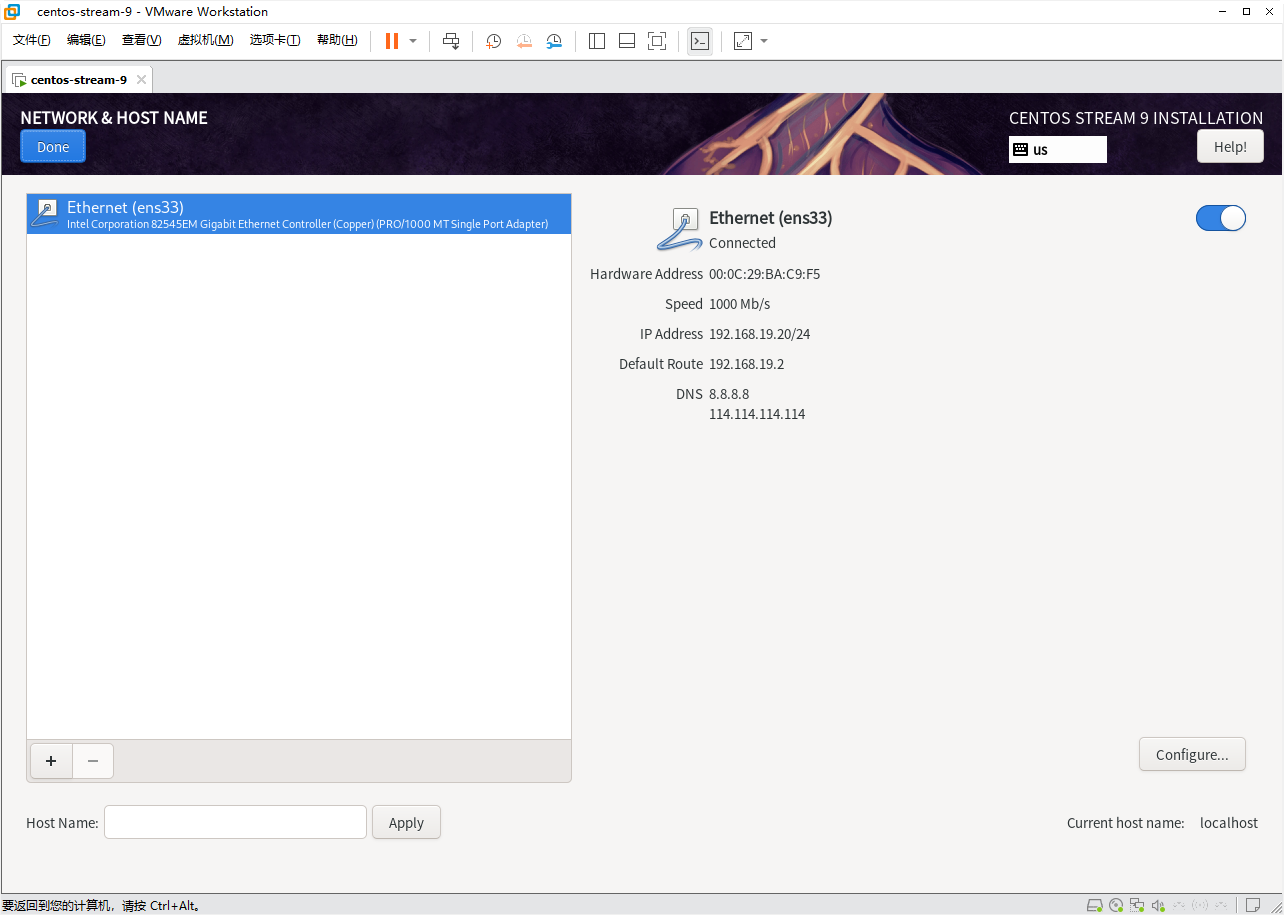Apply the host name
1284x915 pixels.
[406, 822]
